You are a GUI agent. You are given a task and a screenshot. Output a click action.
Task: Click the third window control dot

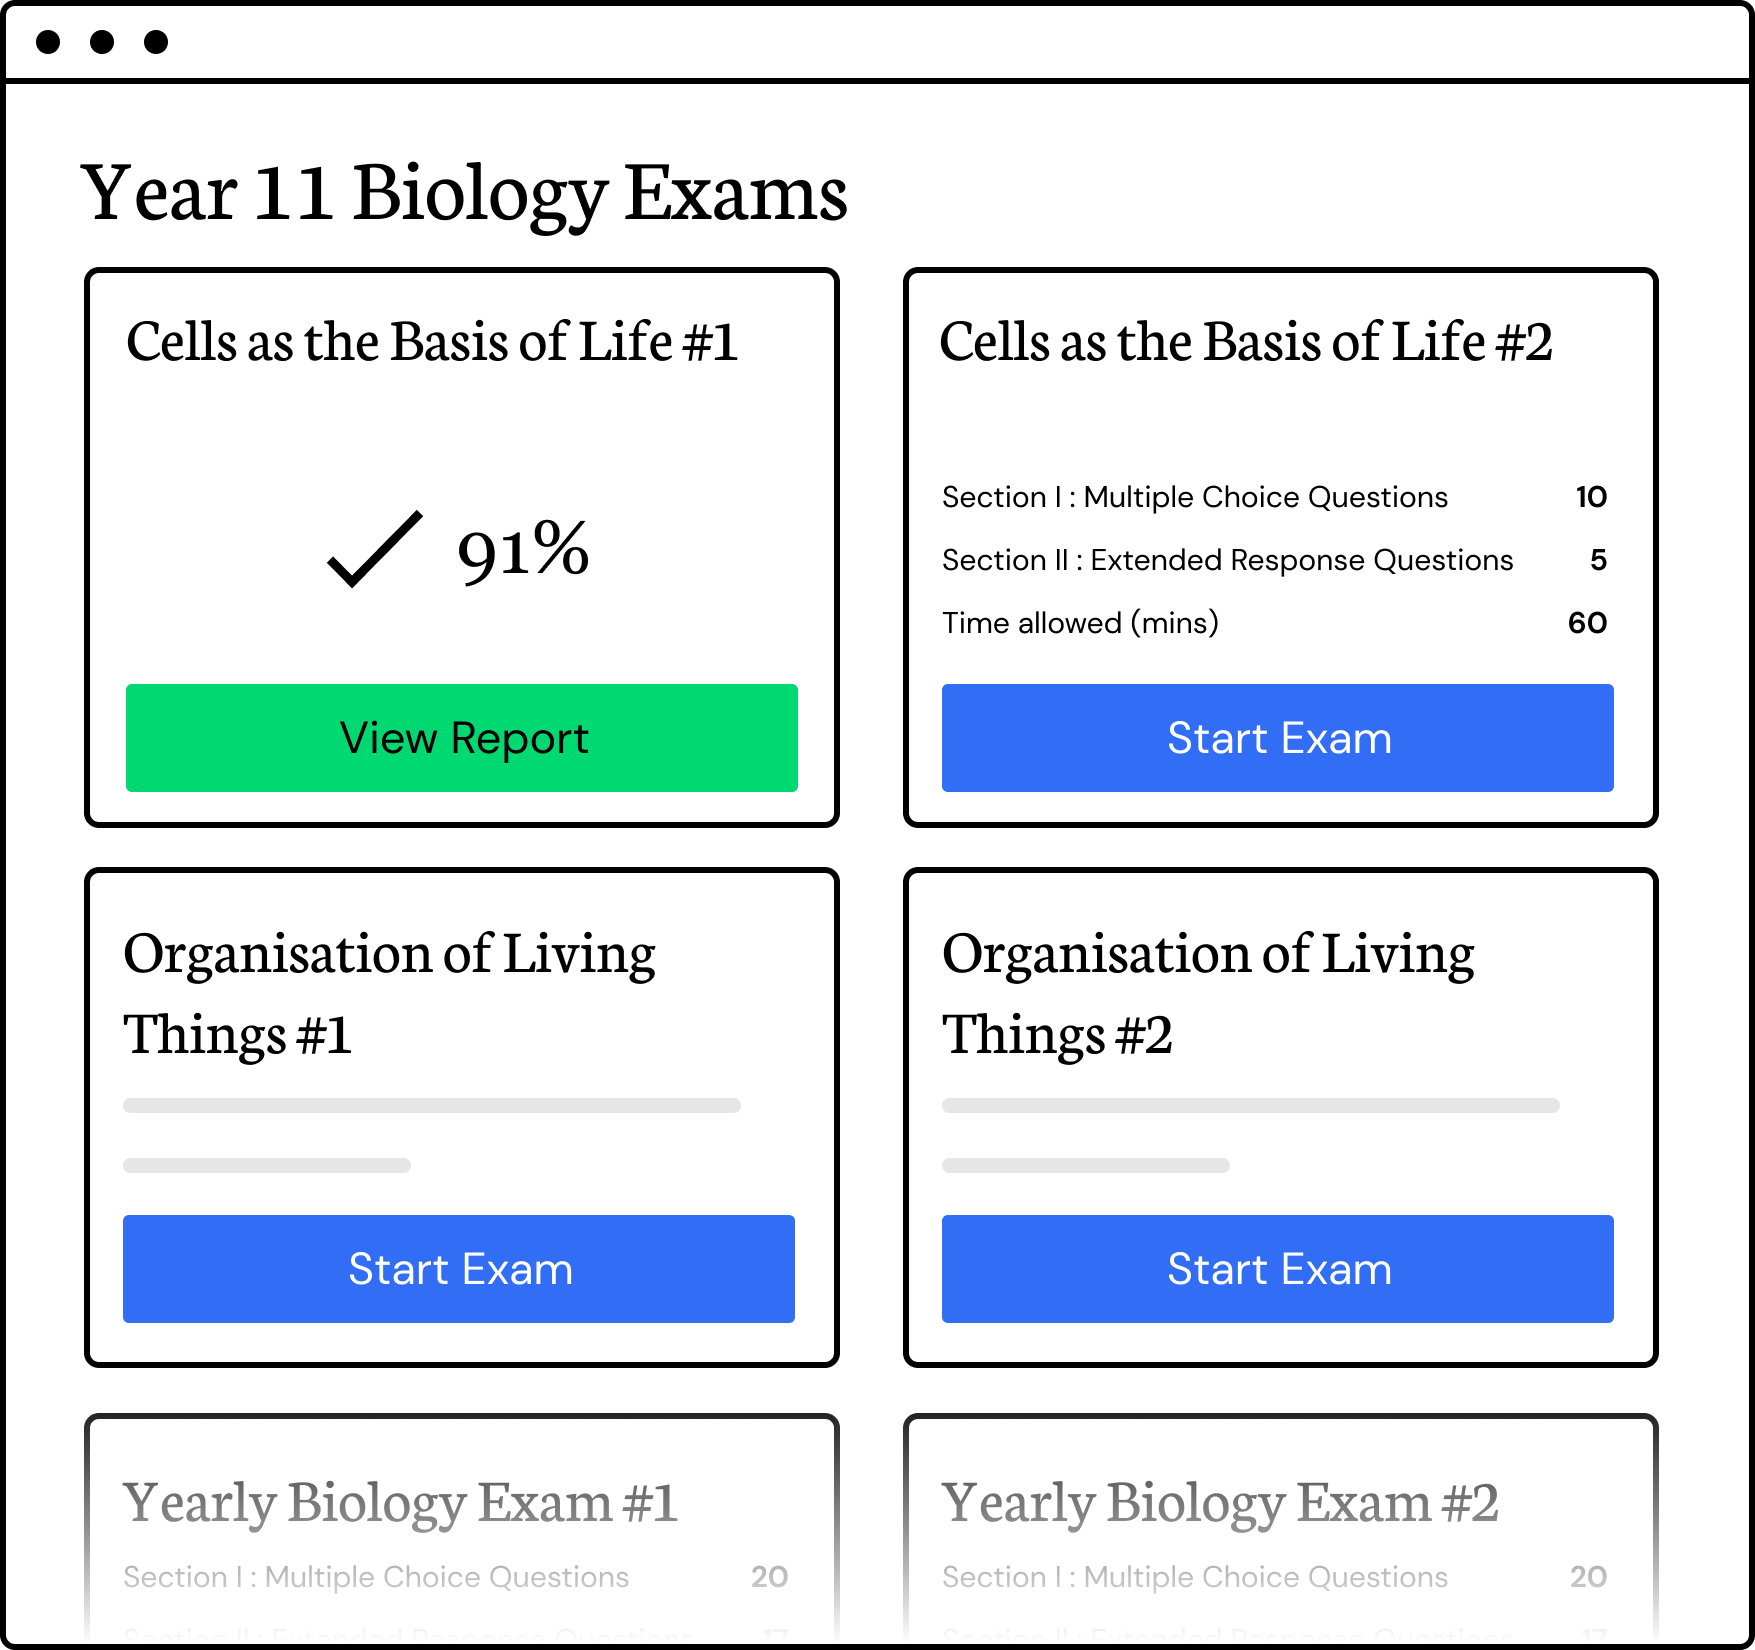click(156, 42)
